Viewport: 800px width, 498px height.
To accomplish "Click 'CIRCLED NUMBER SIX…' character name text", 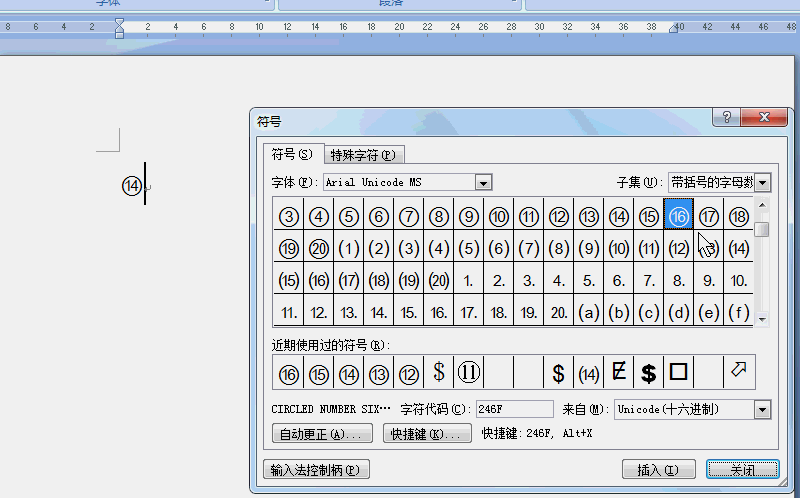I will click(331, 409).
